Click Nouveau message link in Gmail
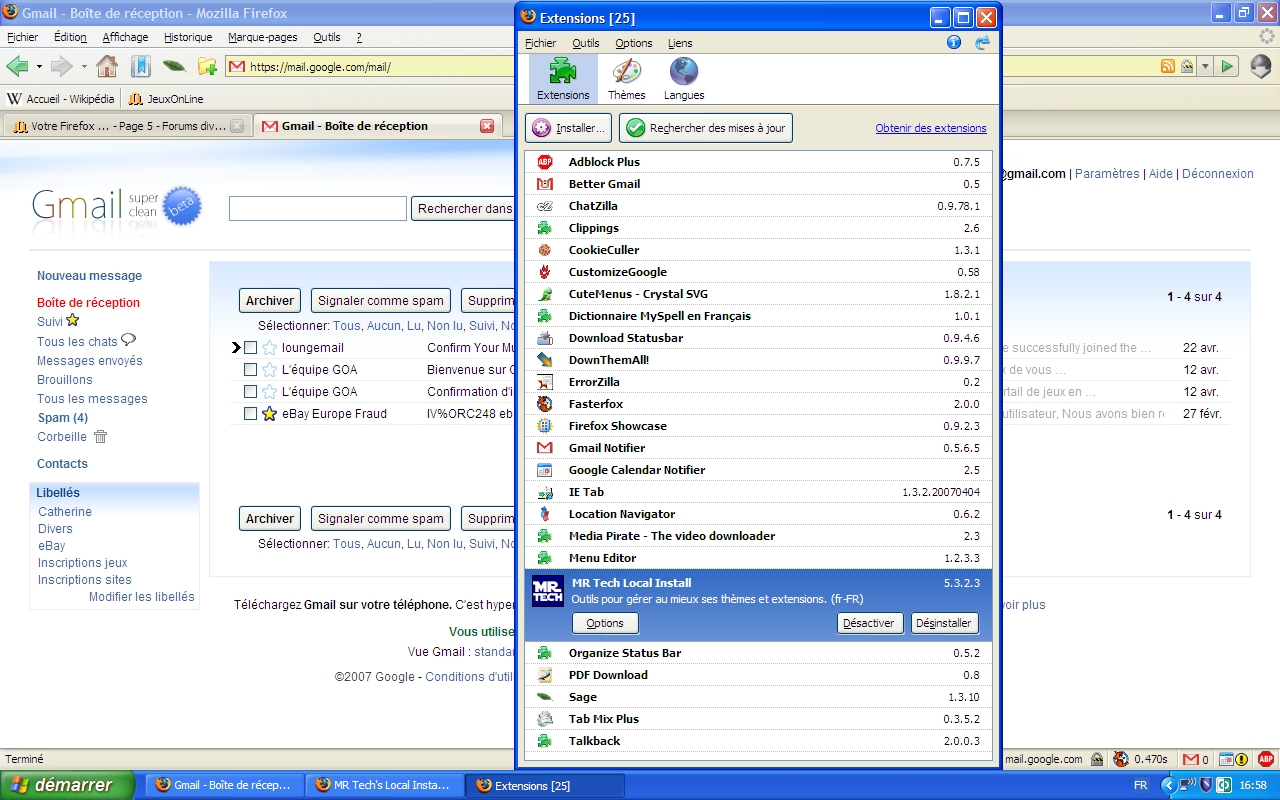The image size is (1280, 800). 89,276
